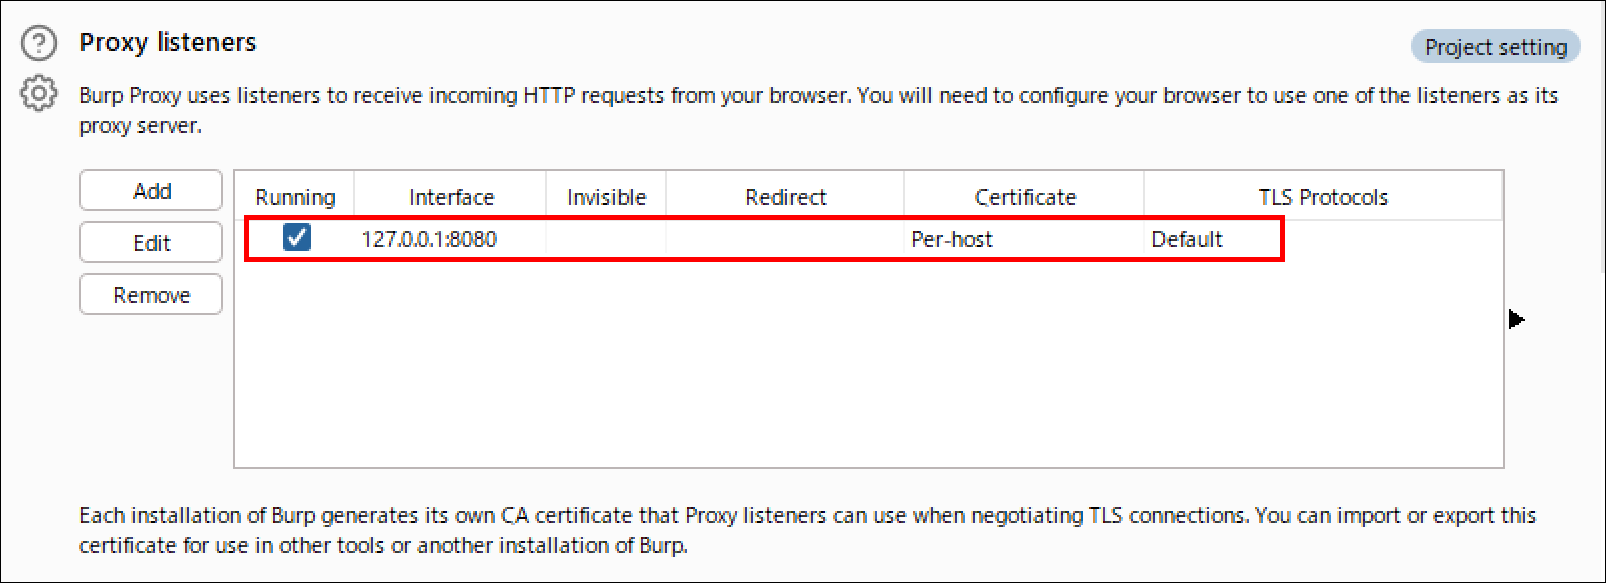Sort by the Redirect column header
The height and width of the screenshot is (583, 1606).
coord(785,196)
